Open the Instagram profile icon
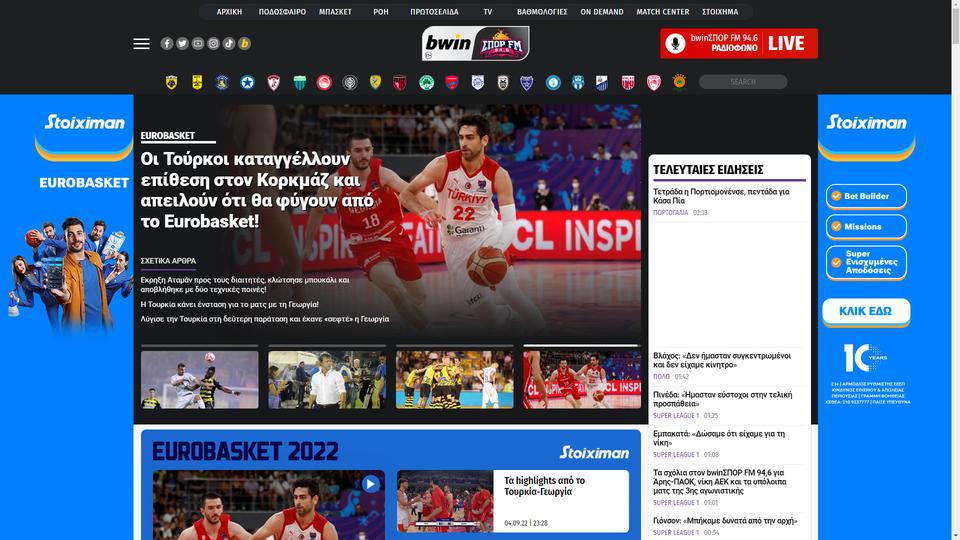960x540 pixels. (213, 43)
